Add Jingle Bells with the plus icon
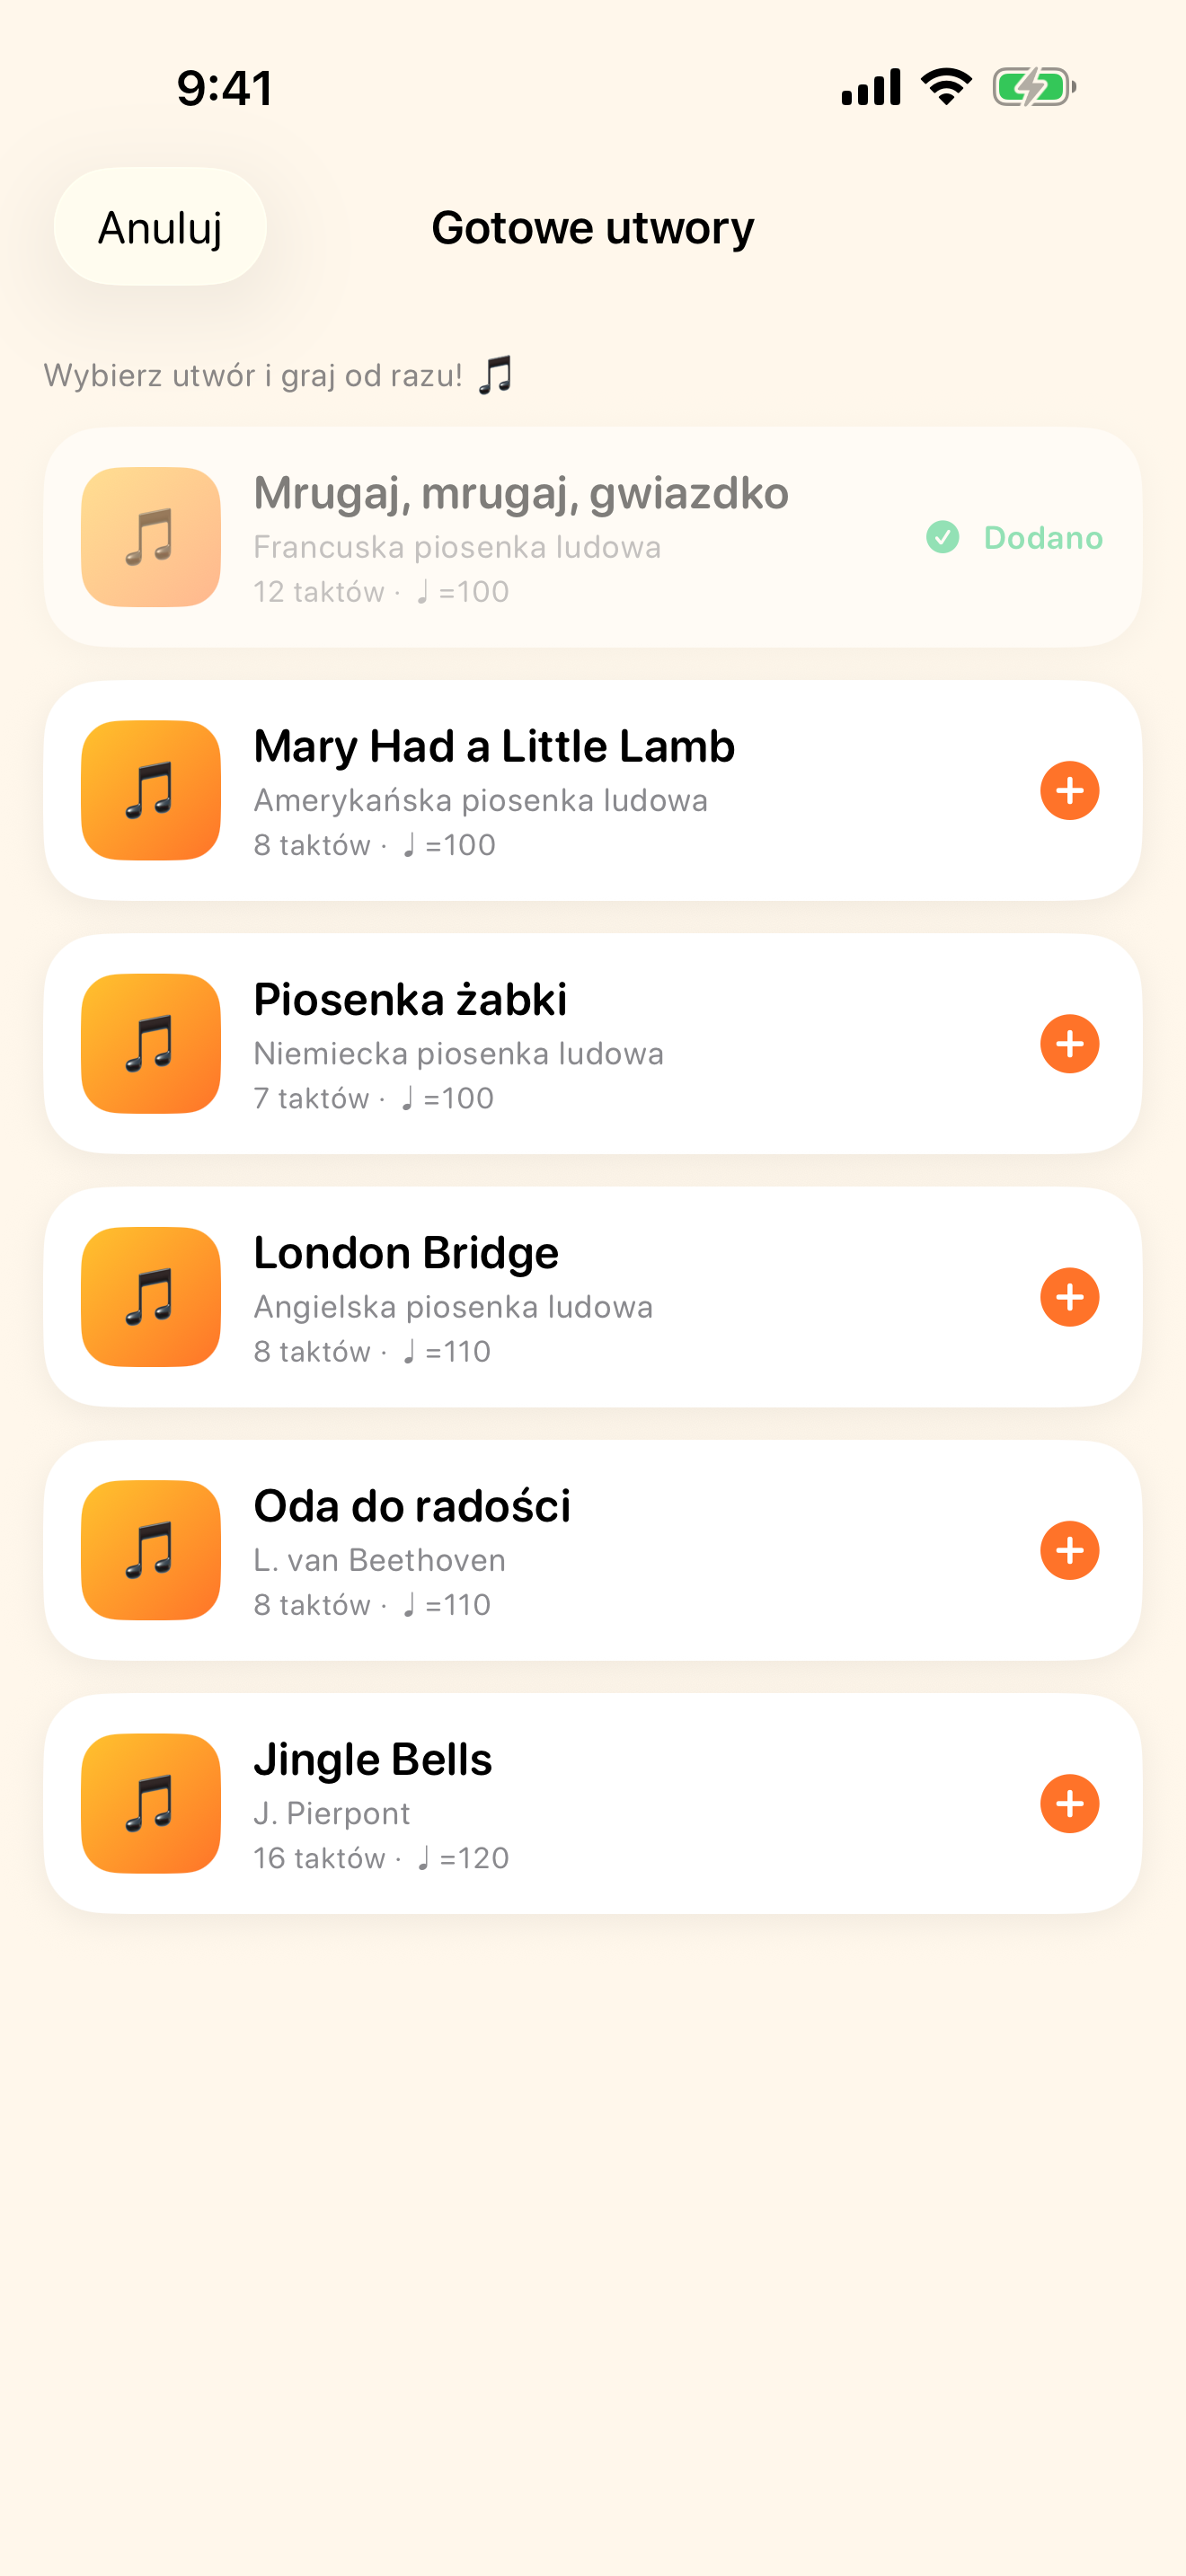1186x2576 pixels. point(1069,1803)
